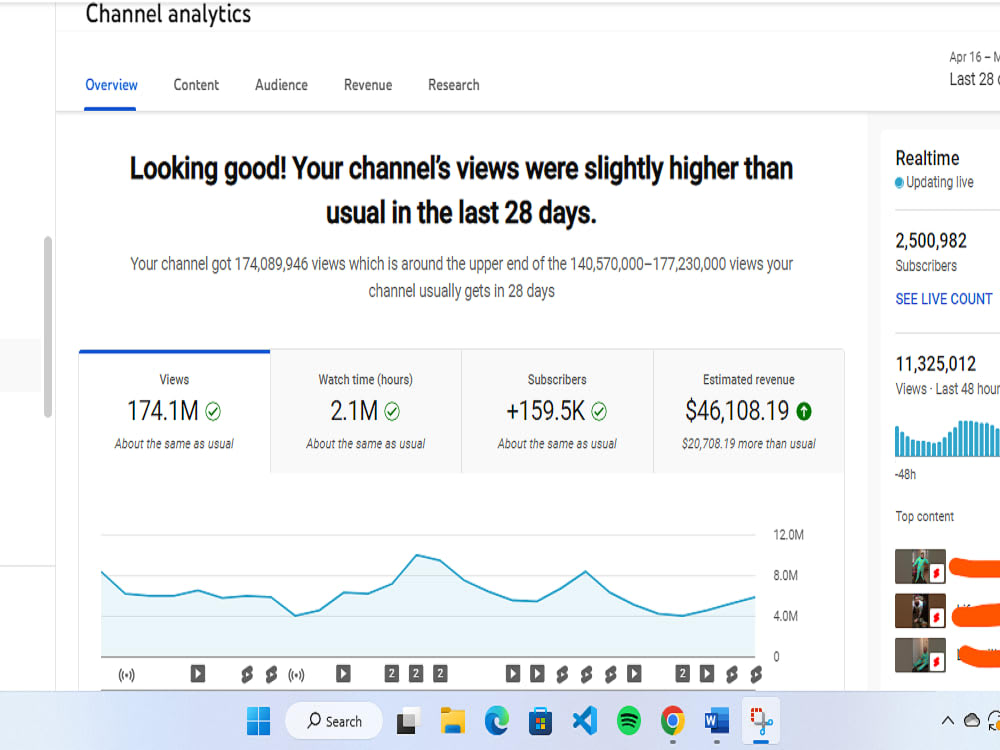Screen dimensions: 1000x750
Task: Open the Last 28 days date selector
Action: coord(973,78)
